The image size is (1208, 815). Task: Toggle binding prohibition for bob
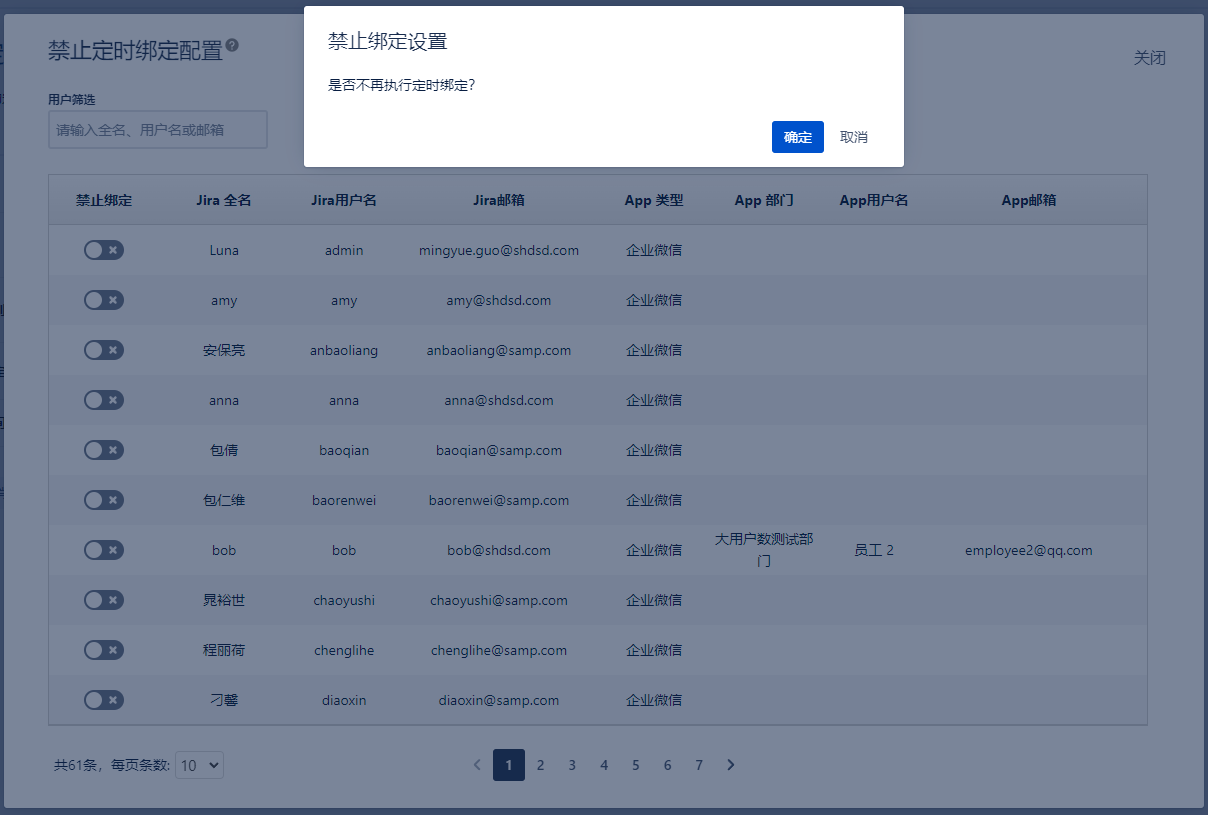pyautogui.click(x=104, y=550)
